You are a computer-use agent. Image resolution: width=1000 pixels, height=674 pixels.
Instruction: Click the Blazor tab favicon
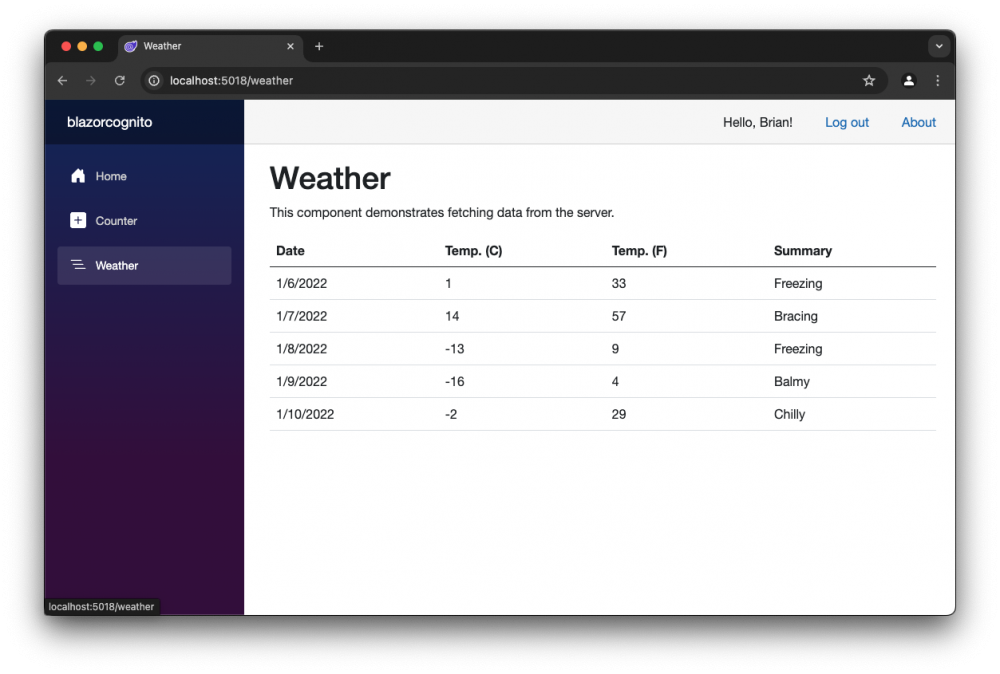tap(129, 46)
